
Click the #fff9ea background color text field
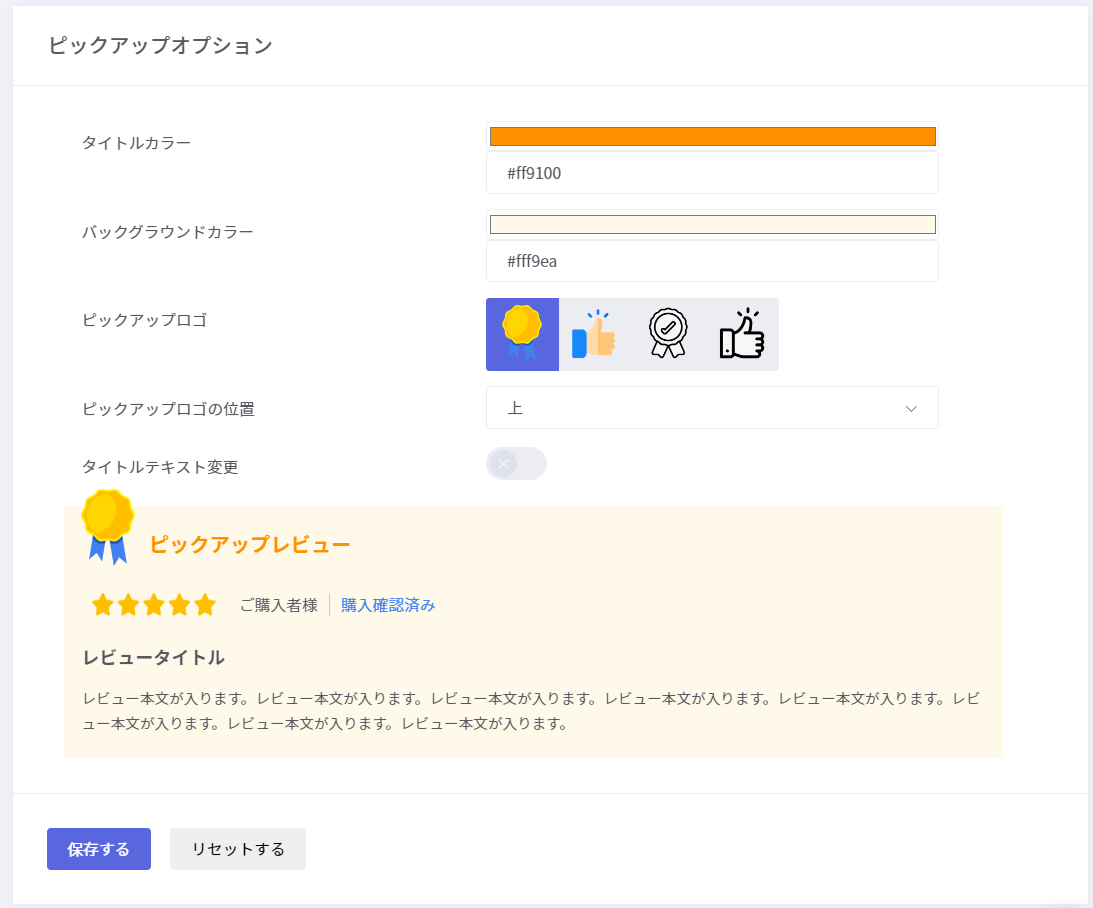tap(712, 261)
